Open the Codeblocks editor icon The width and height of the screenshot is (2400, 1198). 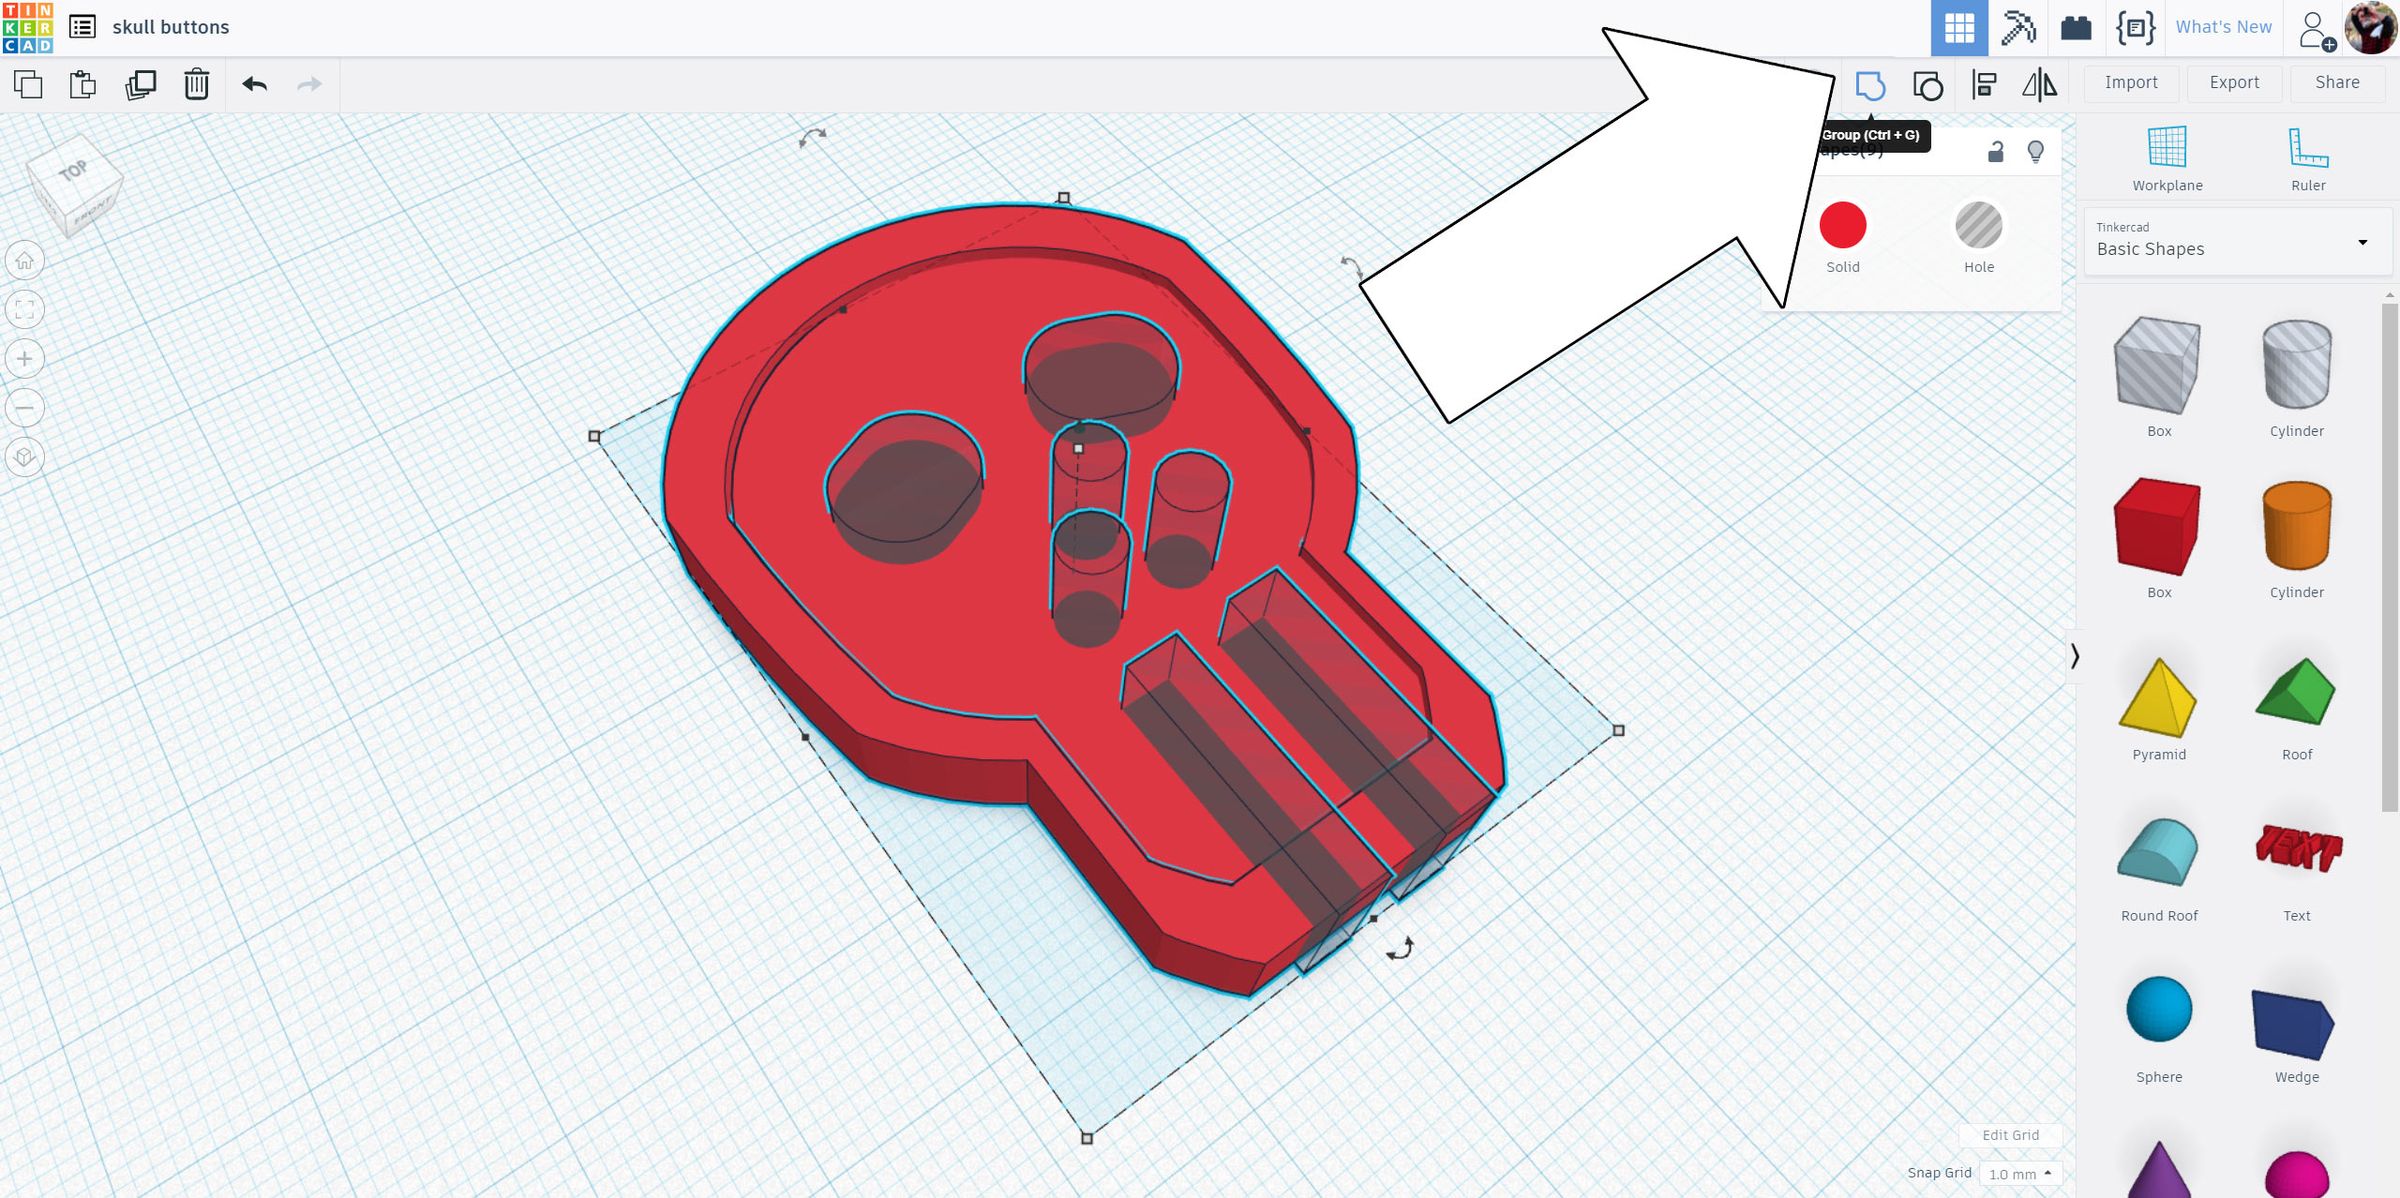[x=2136, y=27]
